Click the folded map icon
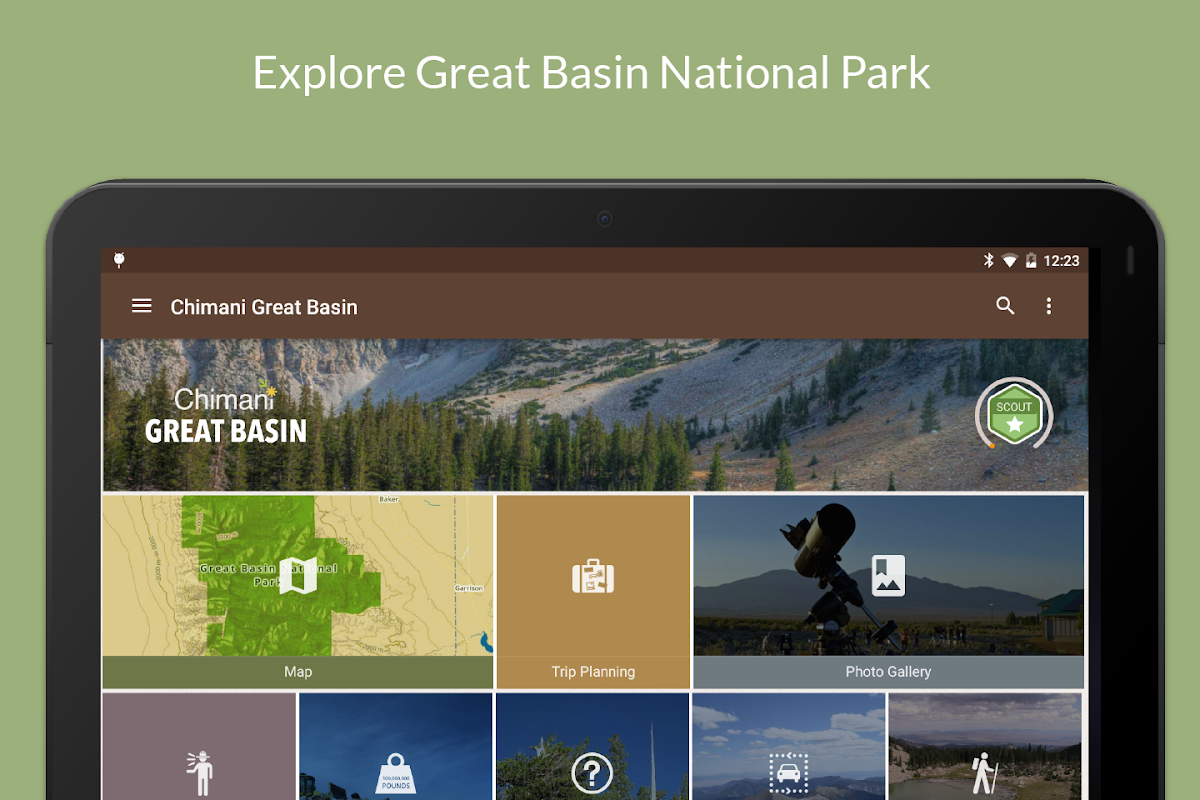The width and height of the screenshot is (1200, 800). (298, 576)
